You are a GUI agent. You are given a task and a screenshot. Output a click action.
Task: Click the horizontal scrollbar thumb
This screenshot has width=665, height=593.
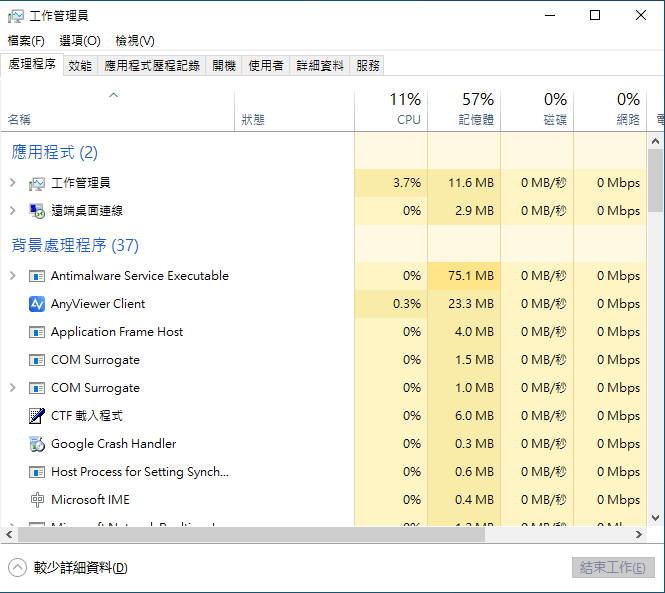coord(251,534)
